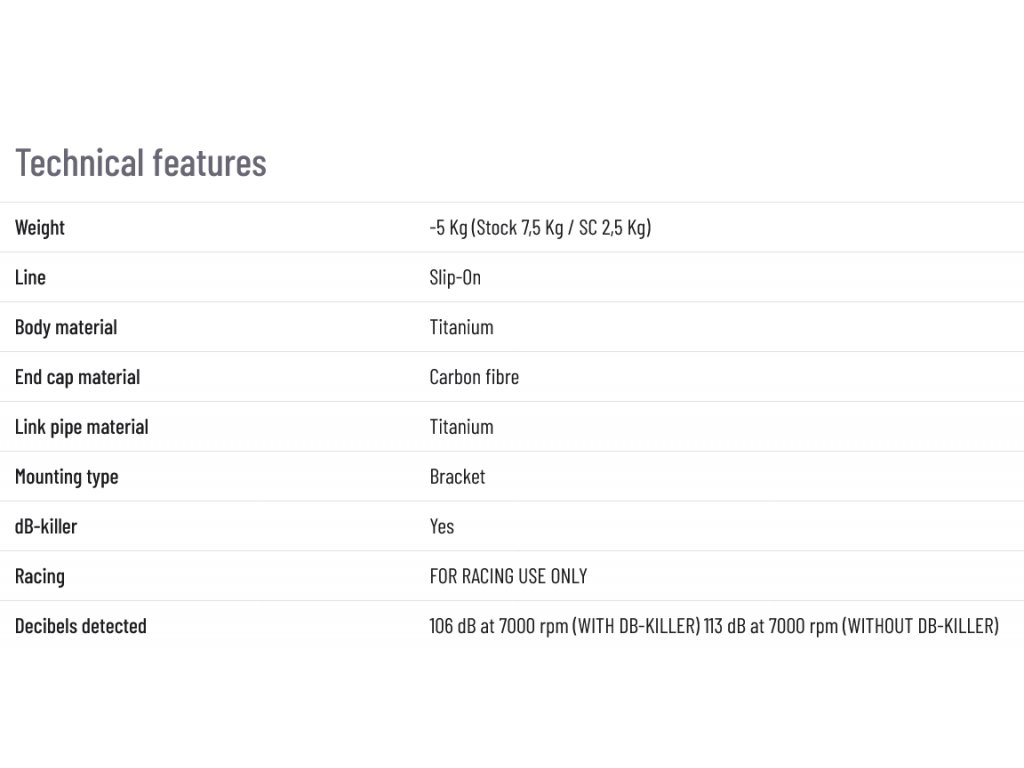Select the End cap material label
Viewport: 1024px width, 768px height.
click(78, 377)
